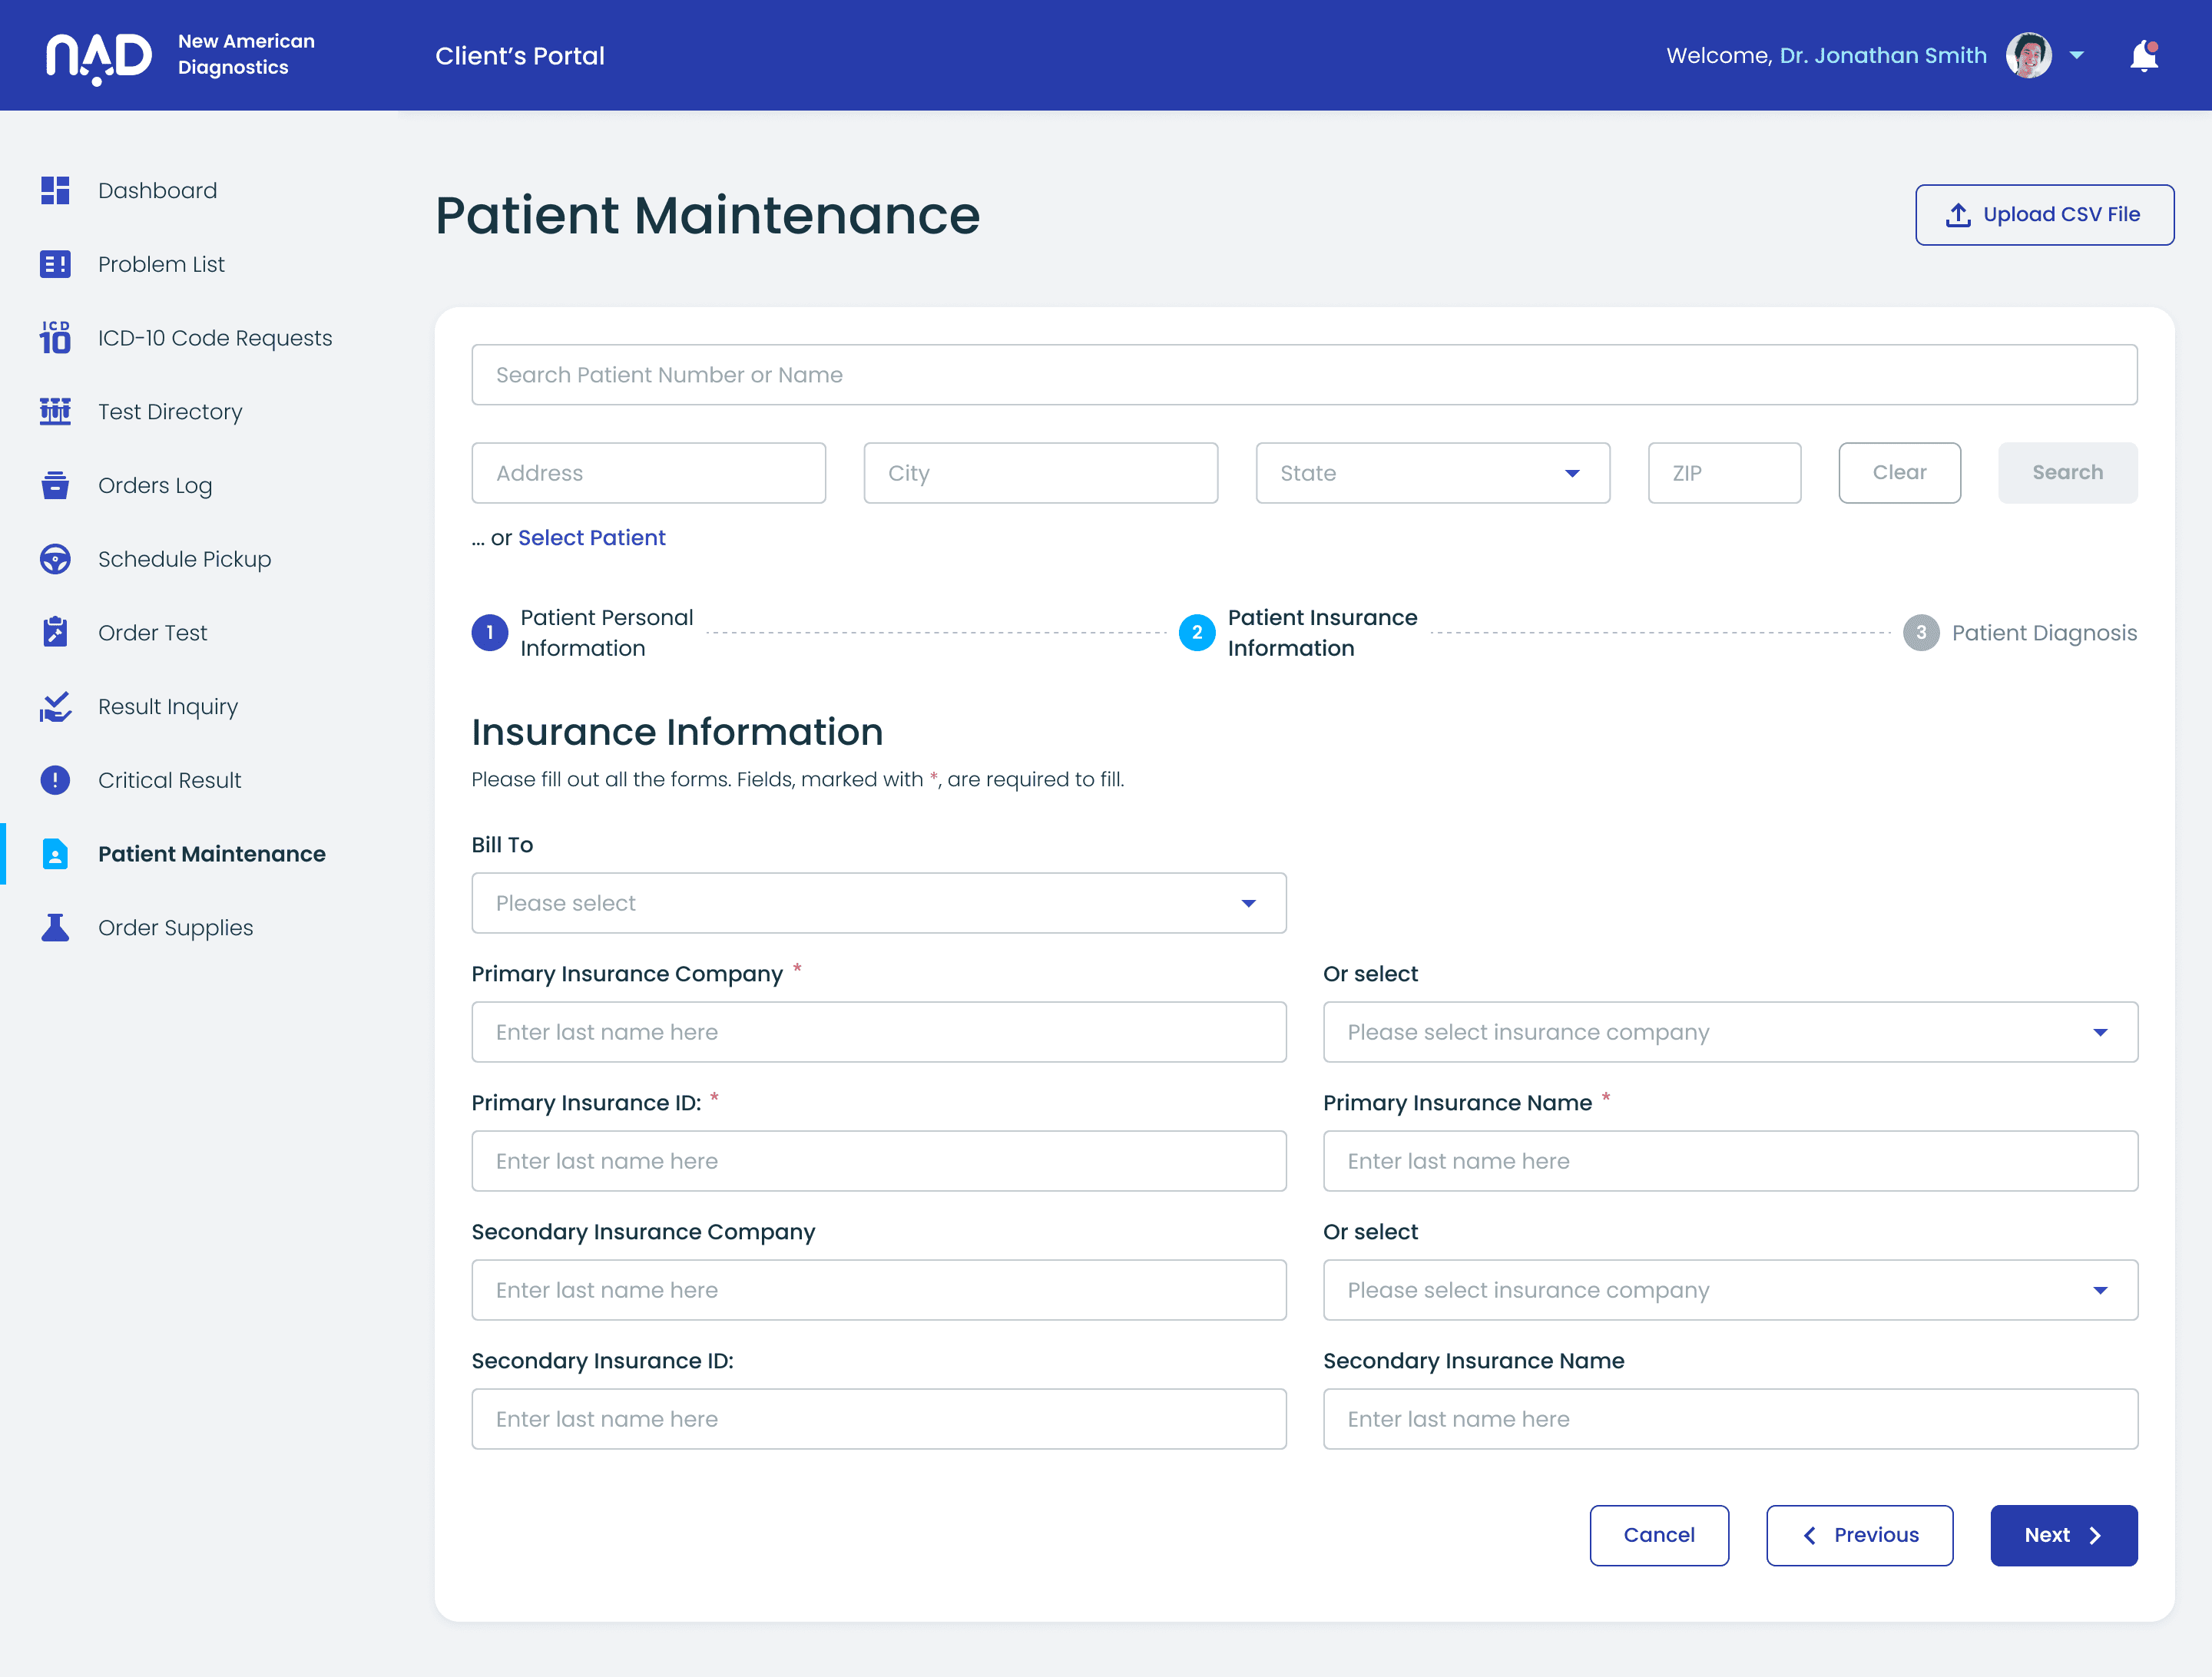Click the Cancel button
The image size is (2212, 1677).
click(x=1659, y=1535)
